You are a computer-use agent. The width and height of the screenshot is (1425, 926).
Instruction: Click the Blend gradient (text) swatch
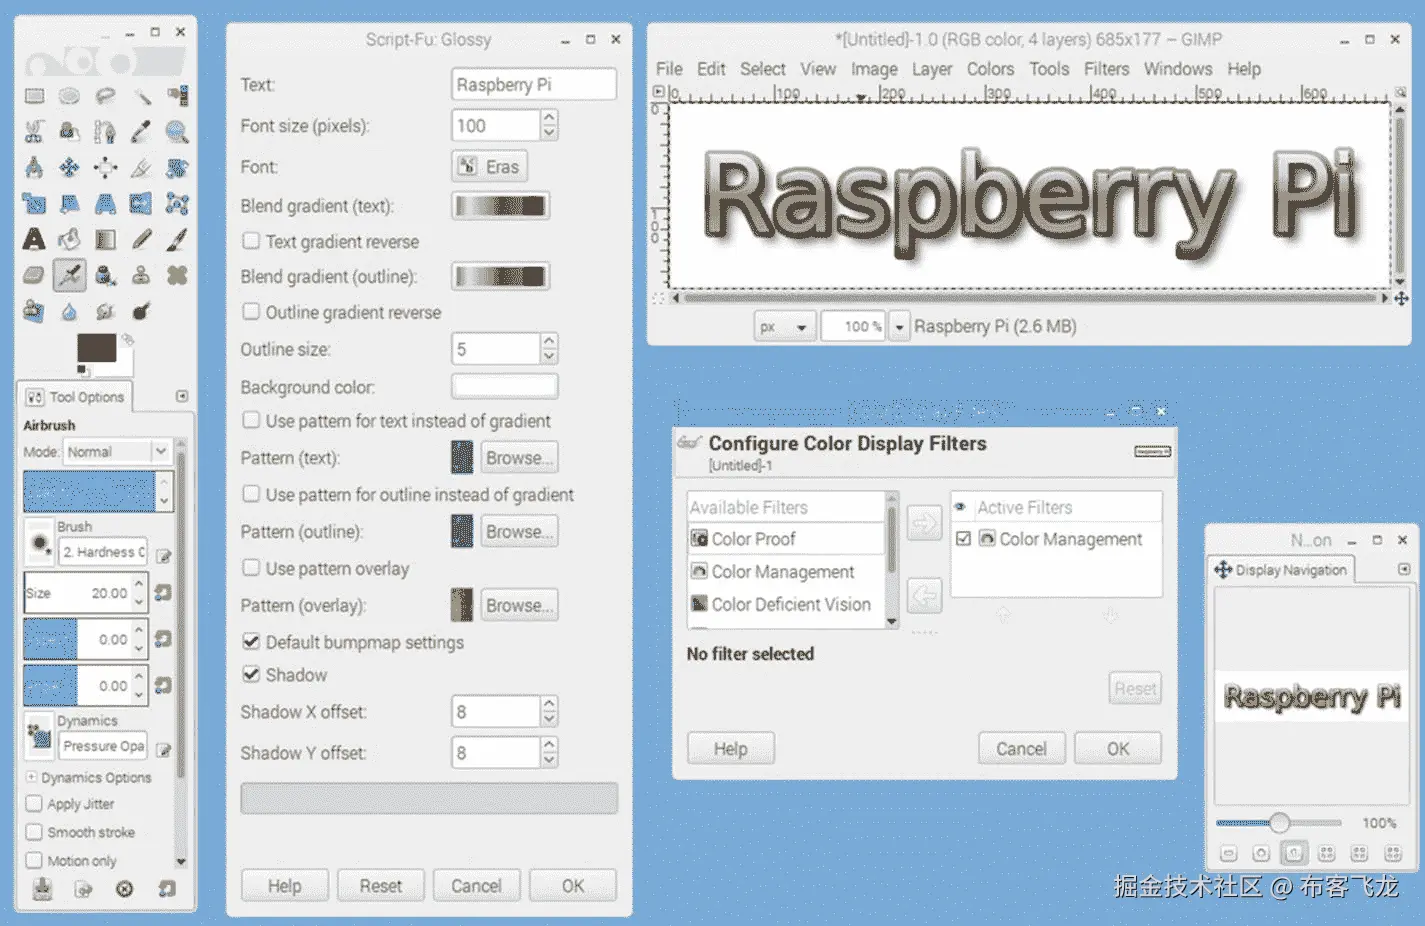[x=501, y=206]
